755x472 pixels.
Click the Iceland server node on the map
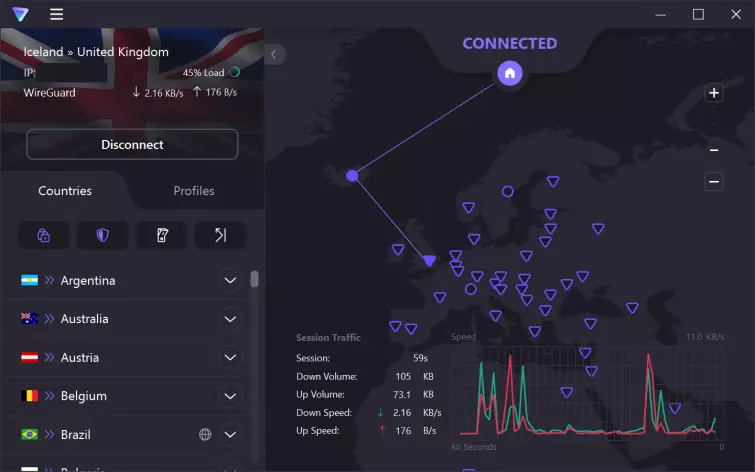pos(352,176)
